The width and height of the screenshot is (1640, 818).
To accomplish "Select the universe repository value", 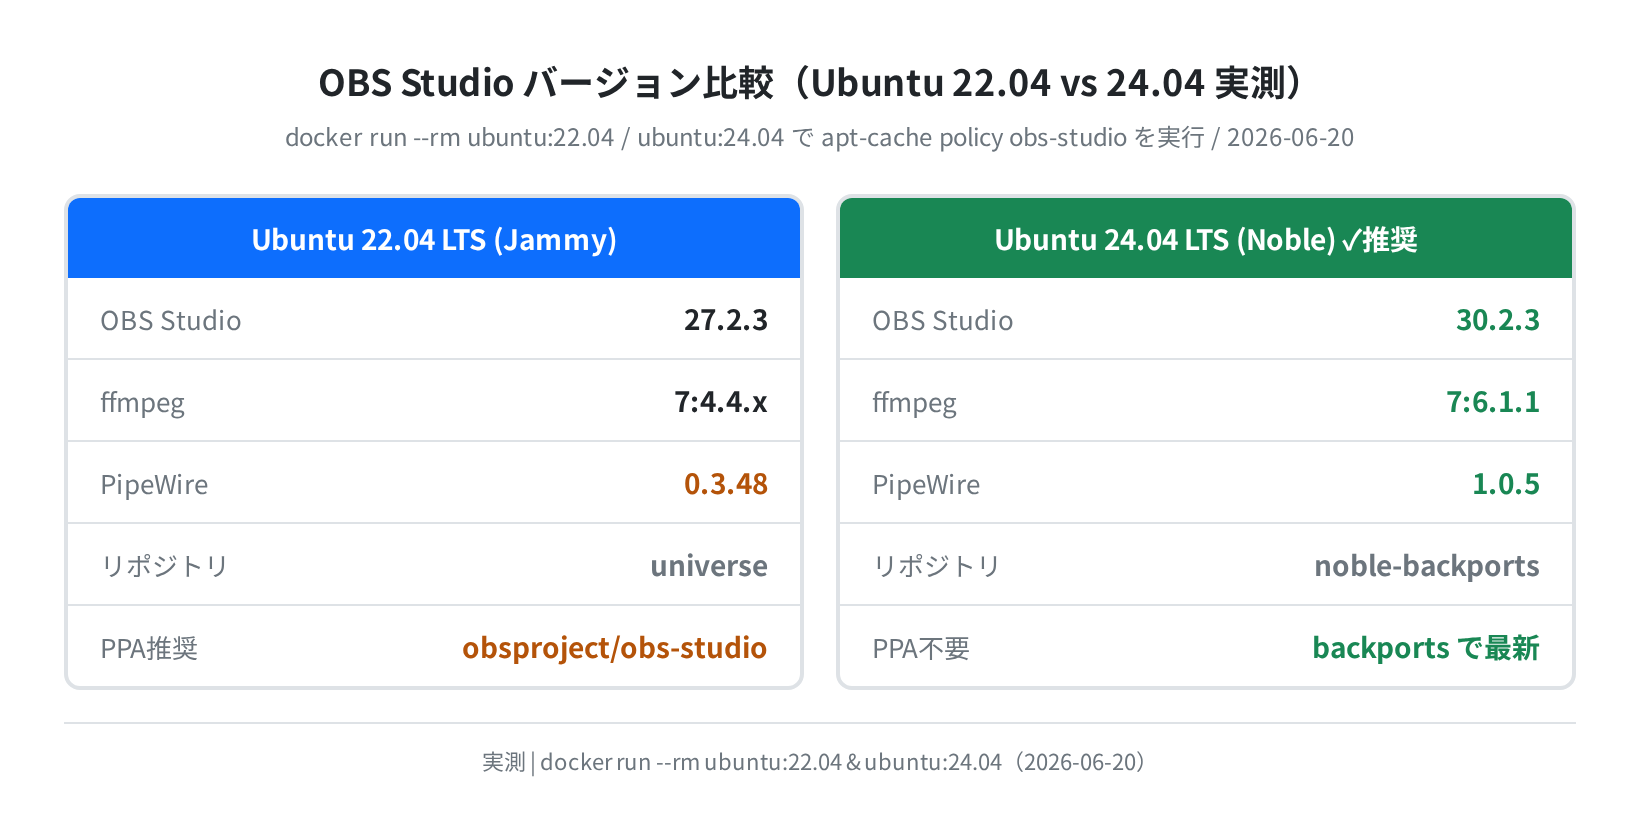I will (709, 566).
